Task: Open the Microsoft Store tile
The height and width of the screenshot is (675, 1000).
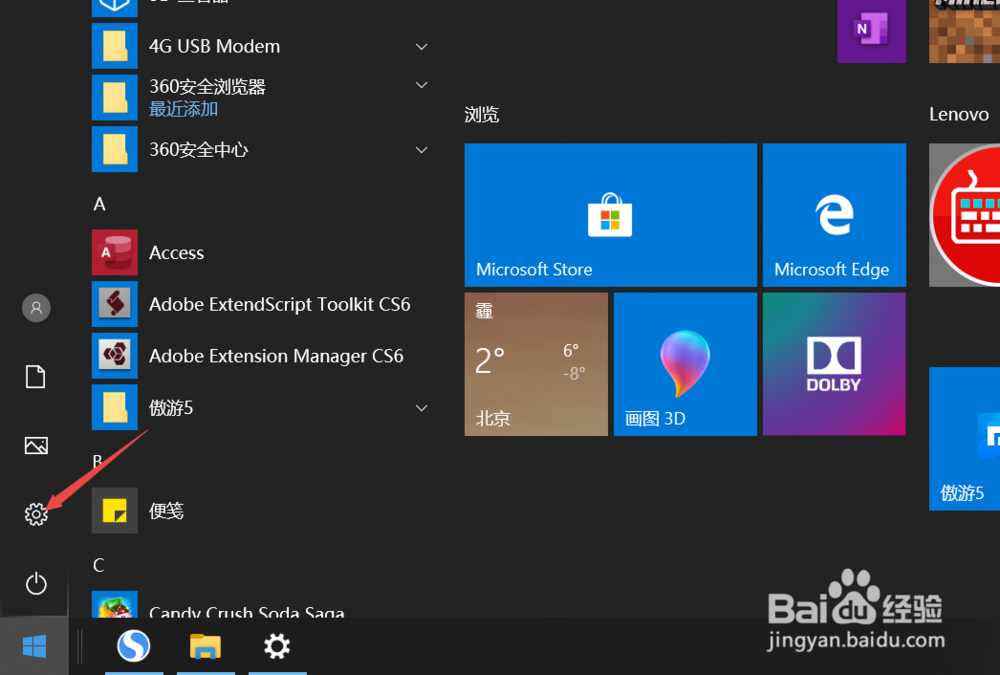Action: [x=610, y=215]
